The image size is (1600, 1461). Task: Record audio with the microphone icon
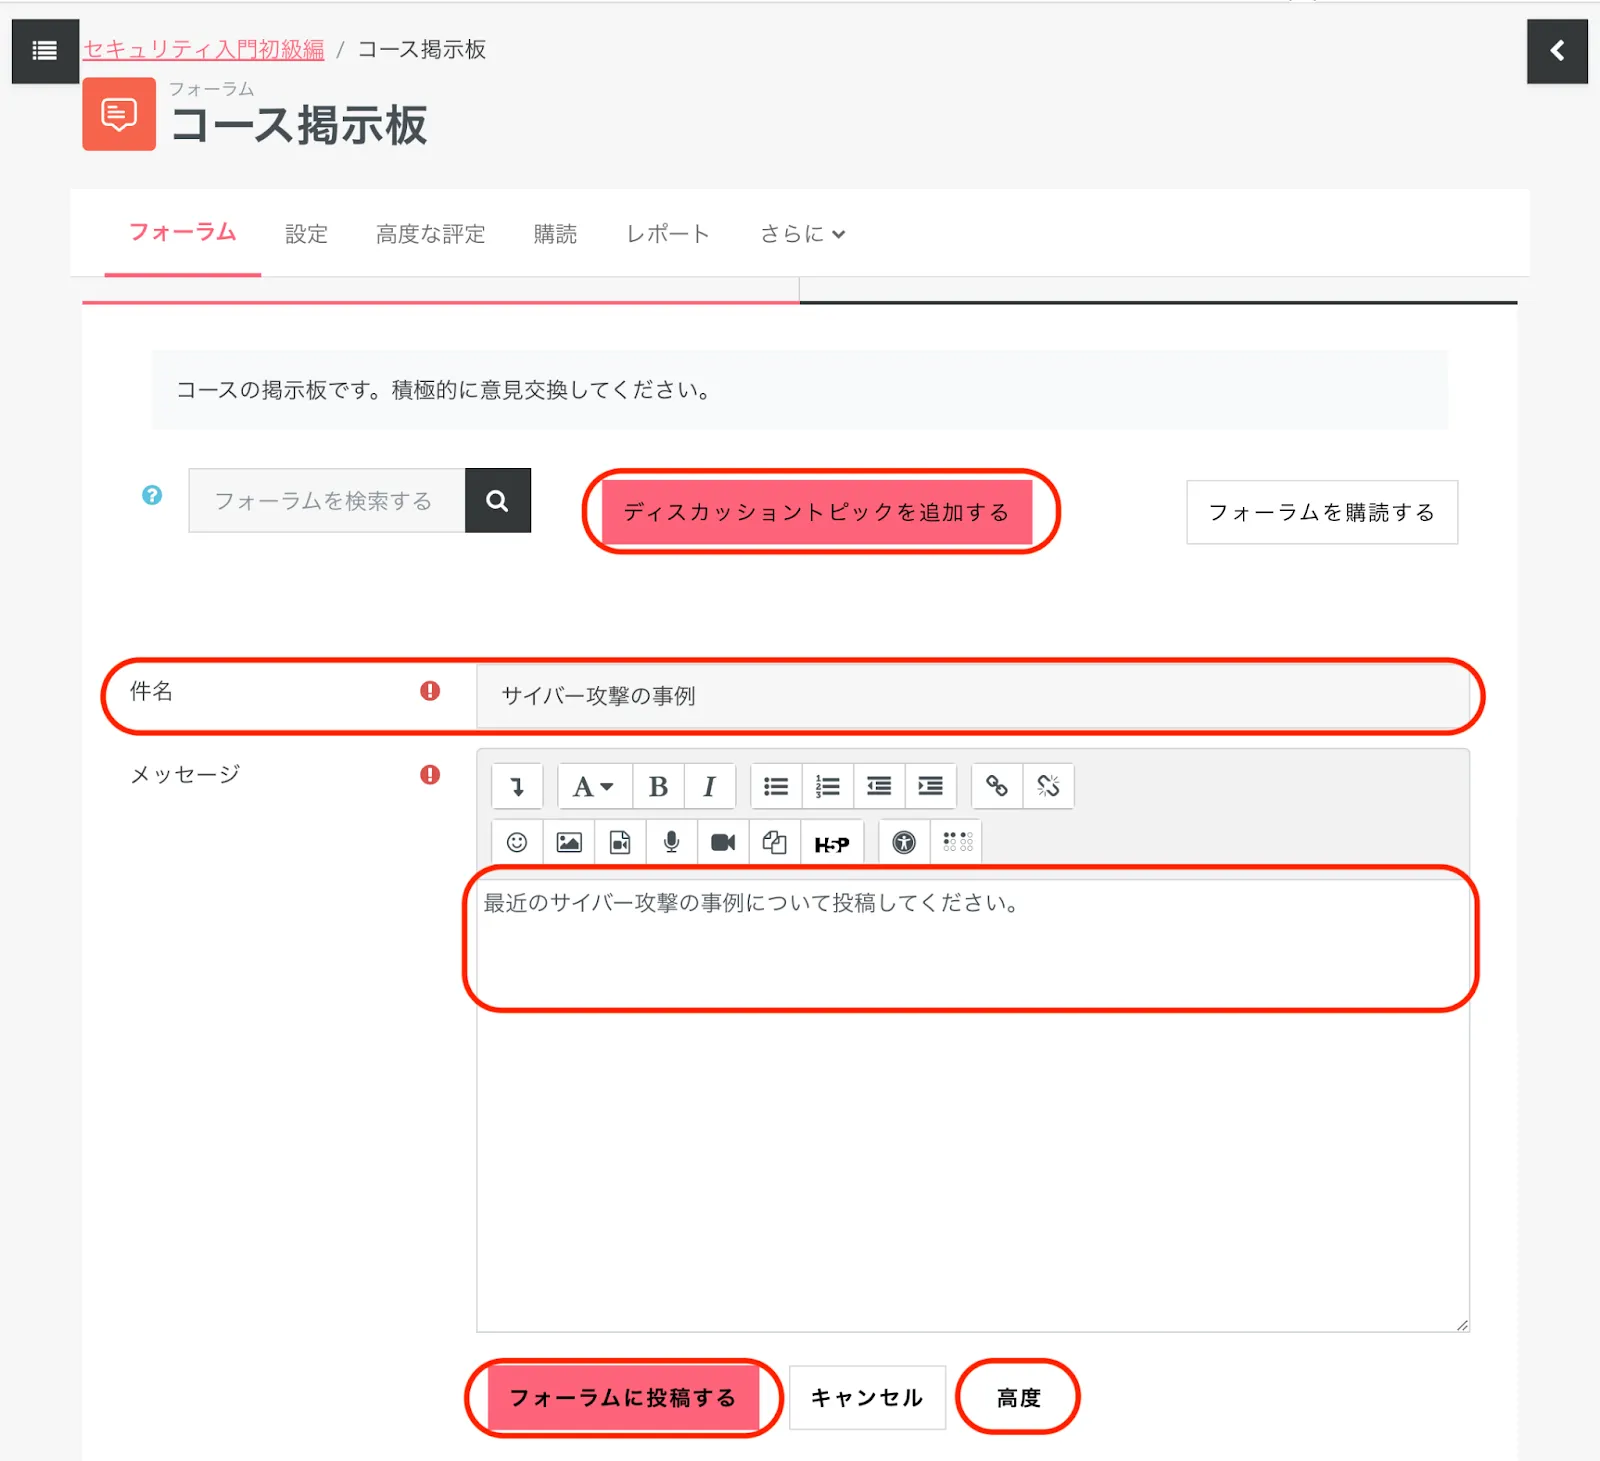tap(671, 843)
